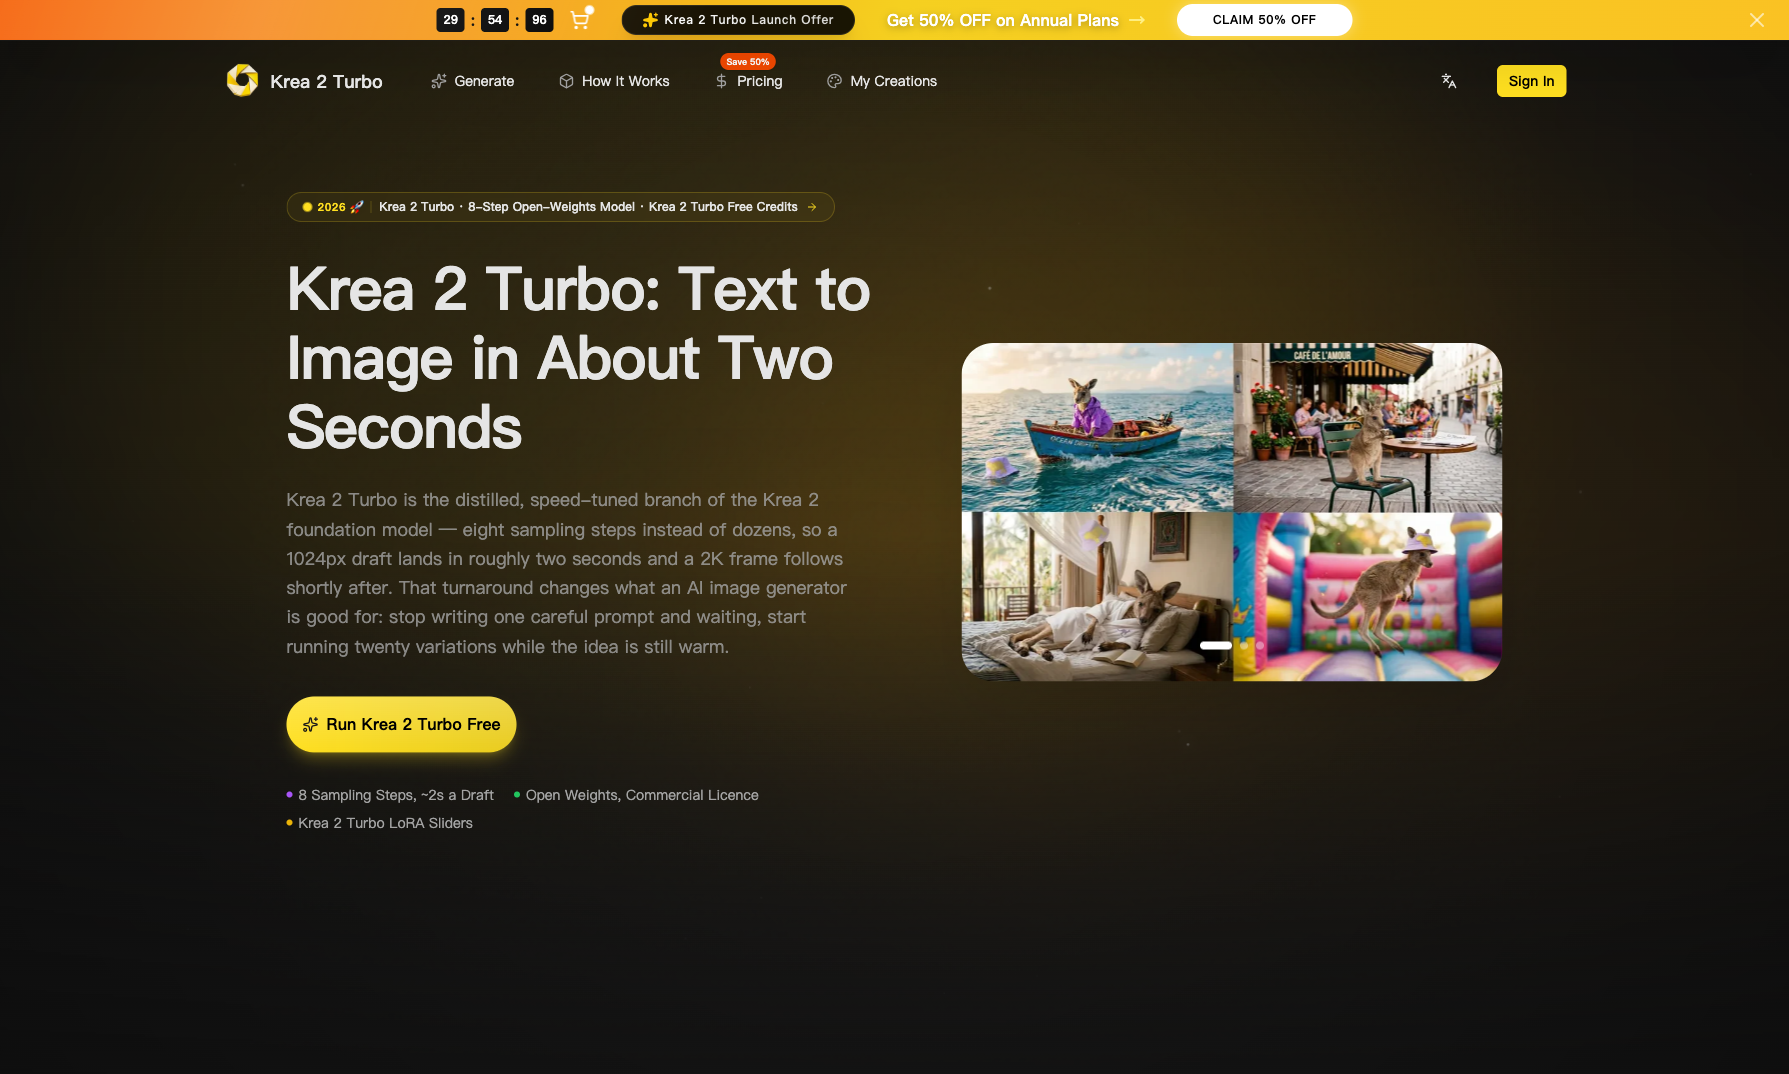The height and width of the screenshot is (1074, 1789).
Task: Open the shopping cart icon in banner
Action: click(x=580, y=19)
